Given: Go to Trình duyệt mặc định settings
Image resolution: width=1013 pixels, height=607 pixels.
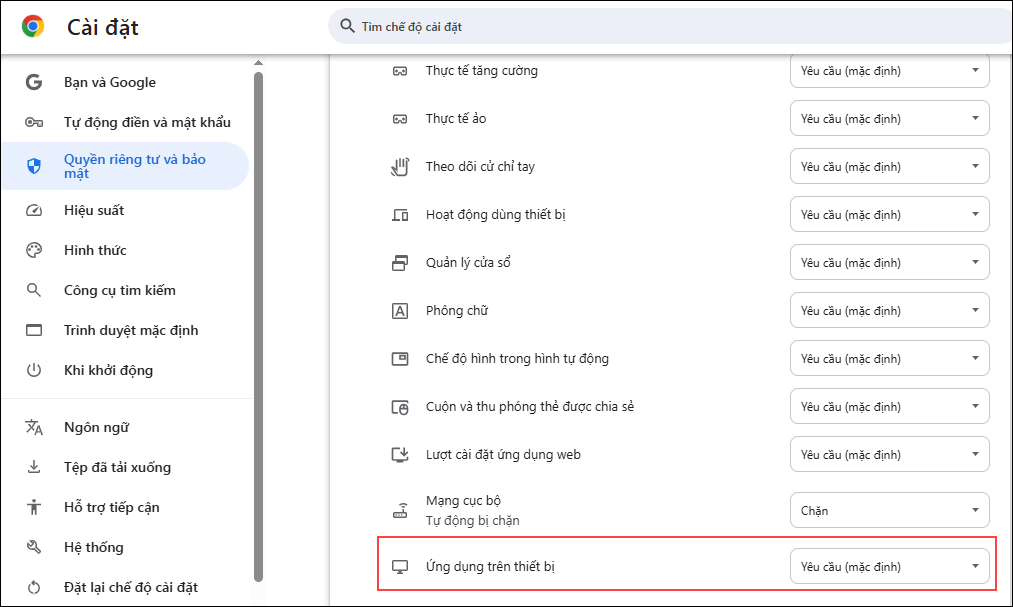Looking at the screenshot, I should (x=131, y=330).
